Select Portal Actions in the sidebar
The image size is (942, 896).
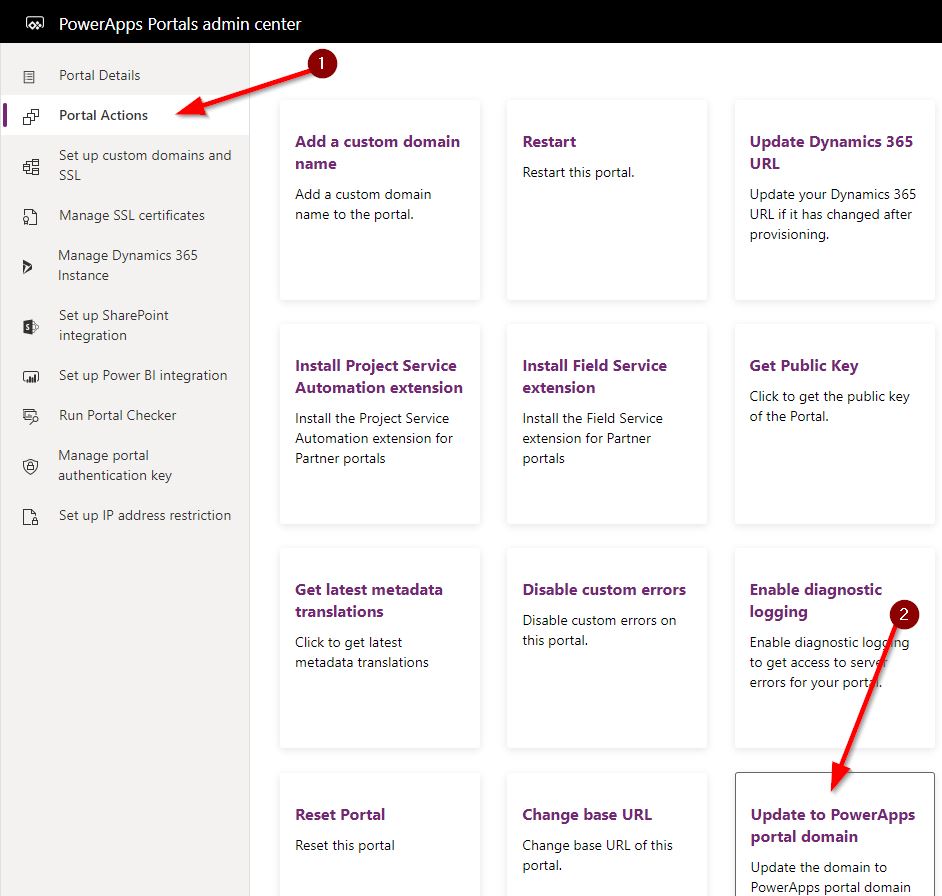(125, 115)
